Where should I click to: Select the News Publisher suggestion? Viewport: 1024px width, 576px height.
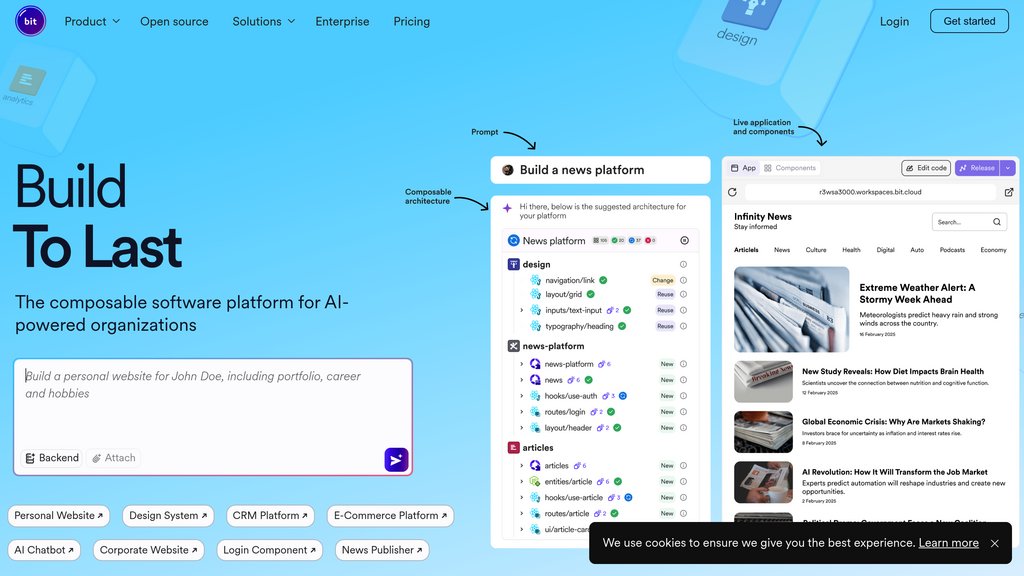(x=382, y=550)
